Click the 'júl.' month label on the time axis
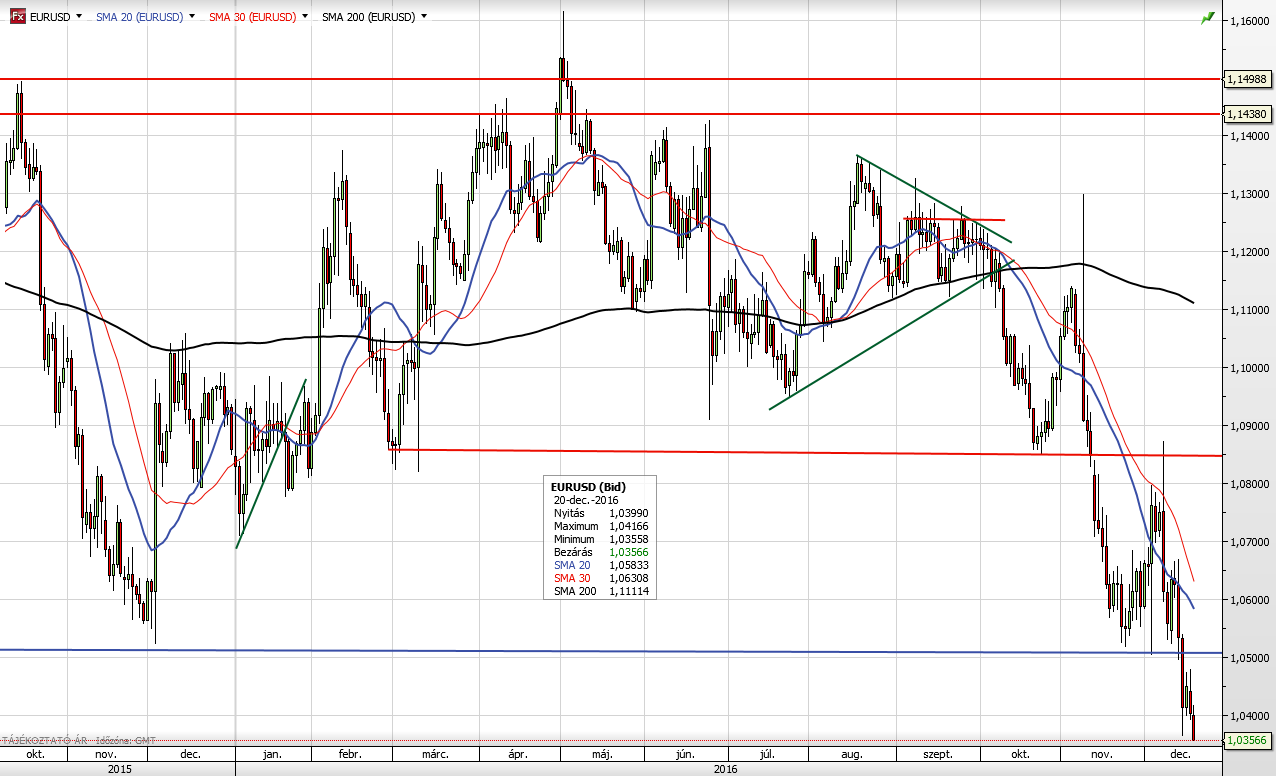The height and width of the screenshot is (776, 1276). click(x=768, y=754)
